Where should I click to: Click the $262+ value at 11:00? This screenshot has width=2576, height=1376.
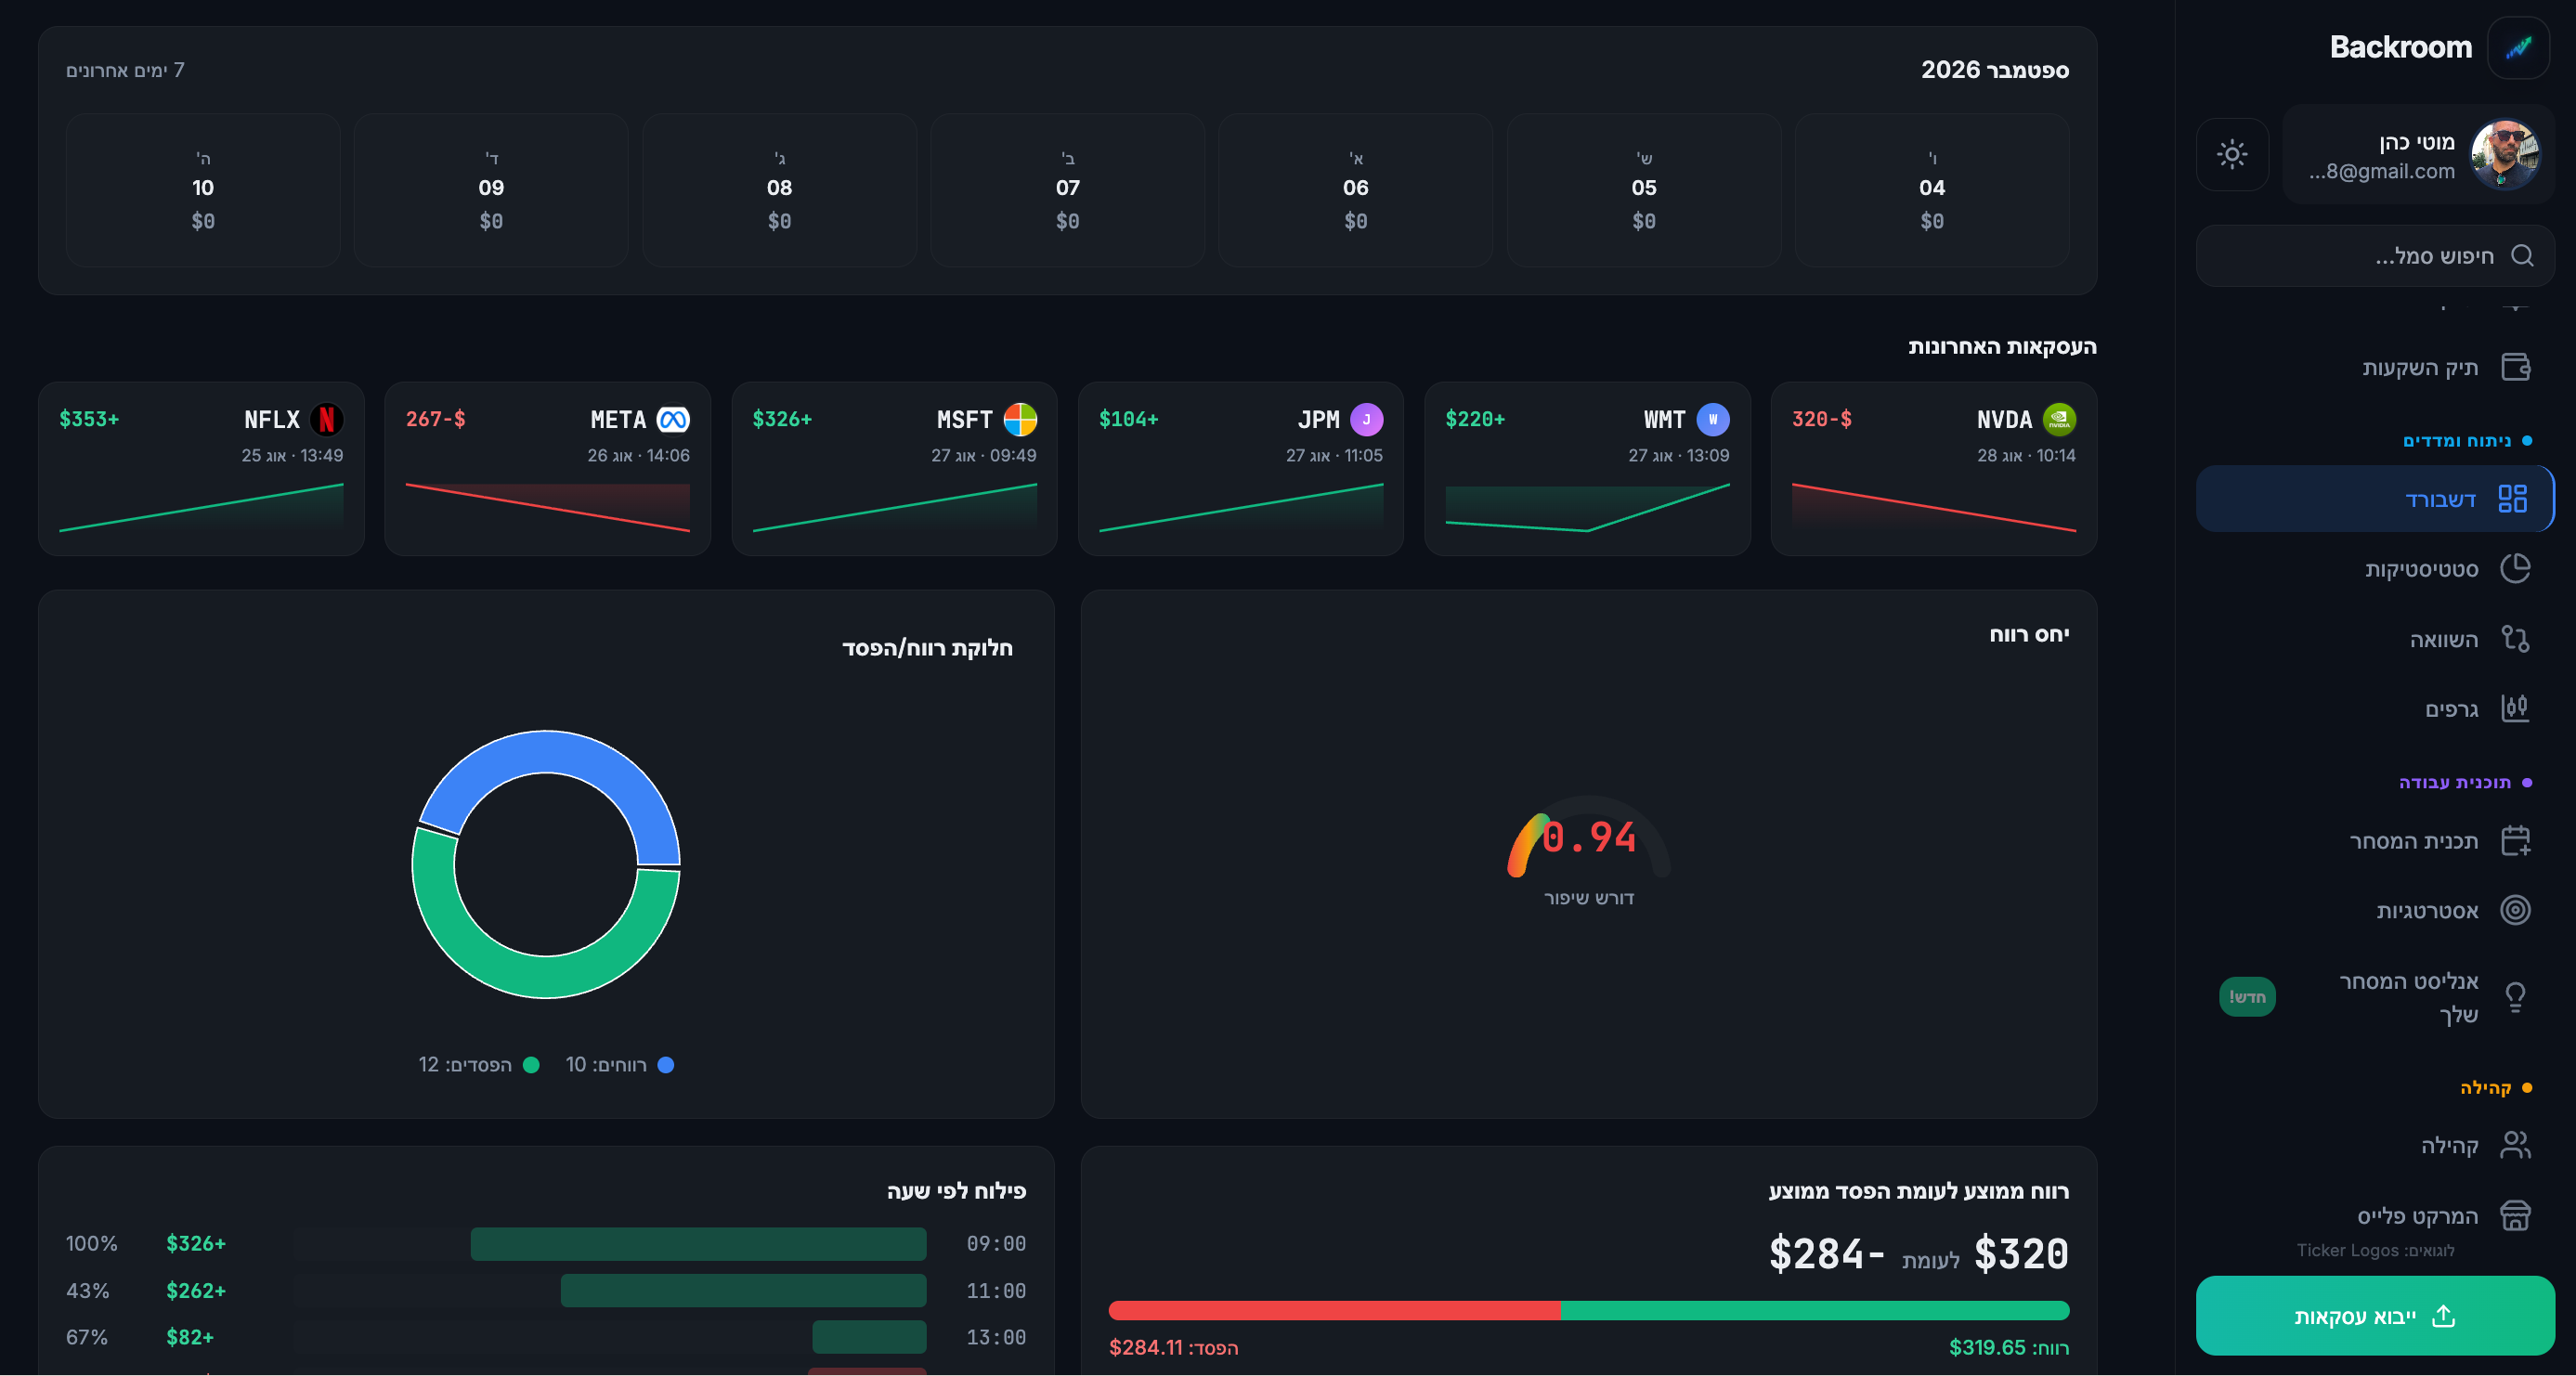pyautogui.click(x=196, y=1291)
